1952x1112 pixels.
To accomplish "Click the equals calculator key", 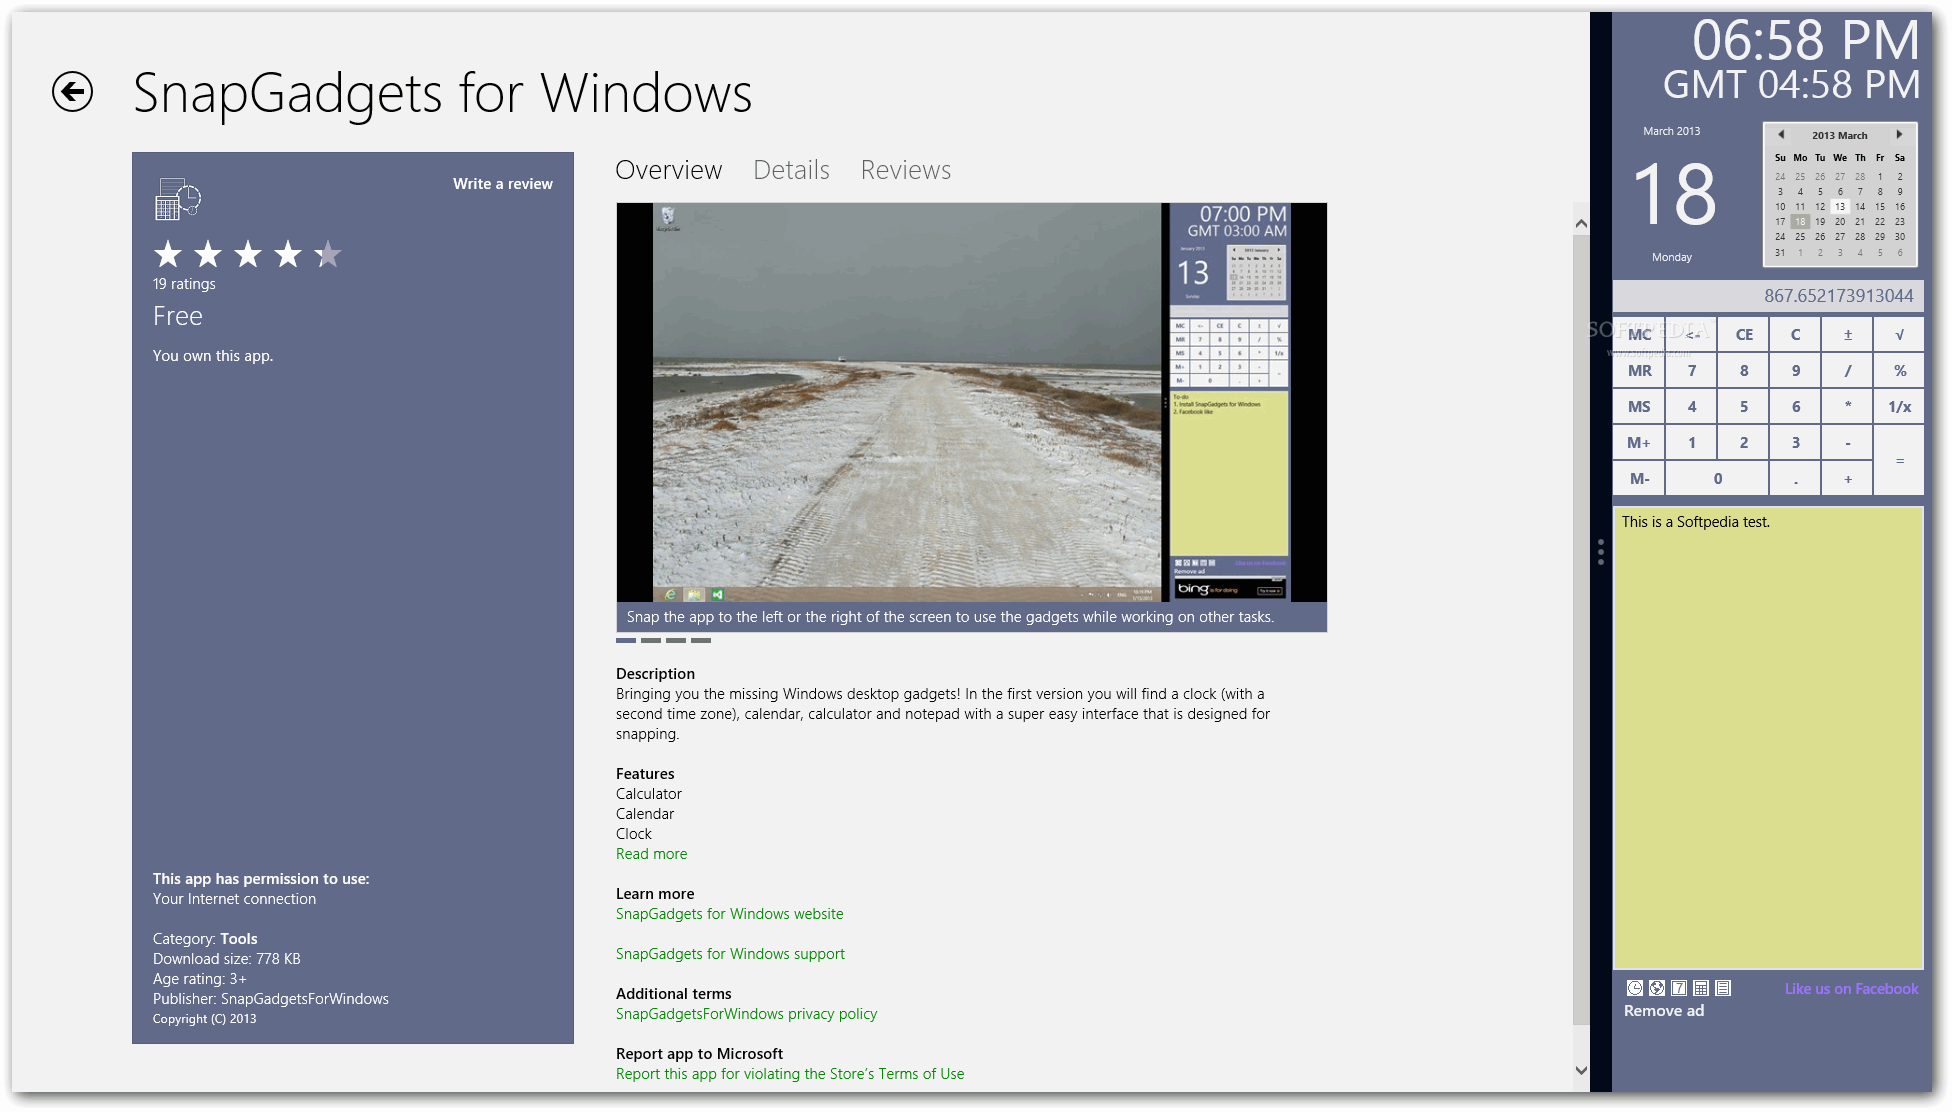I will coord(1899,461).
